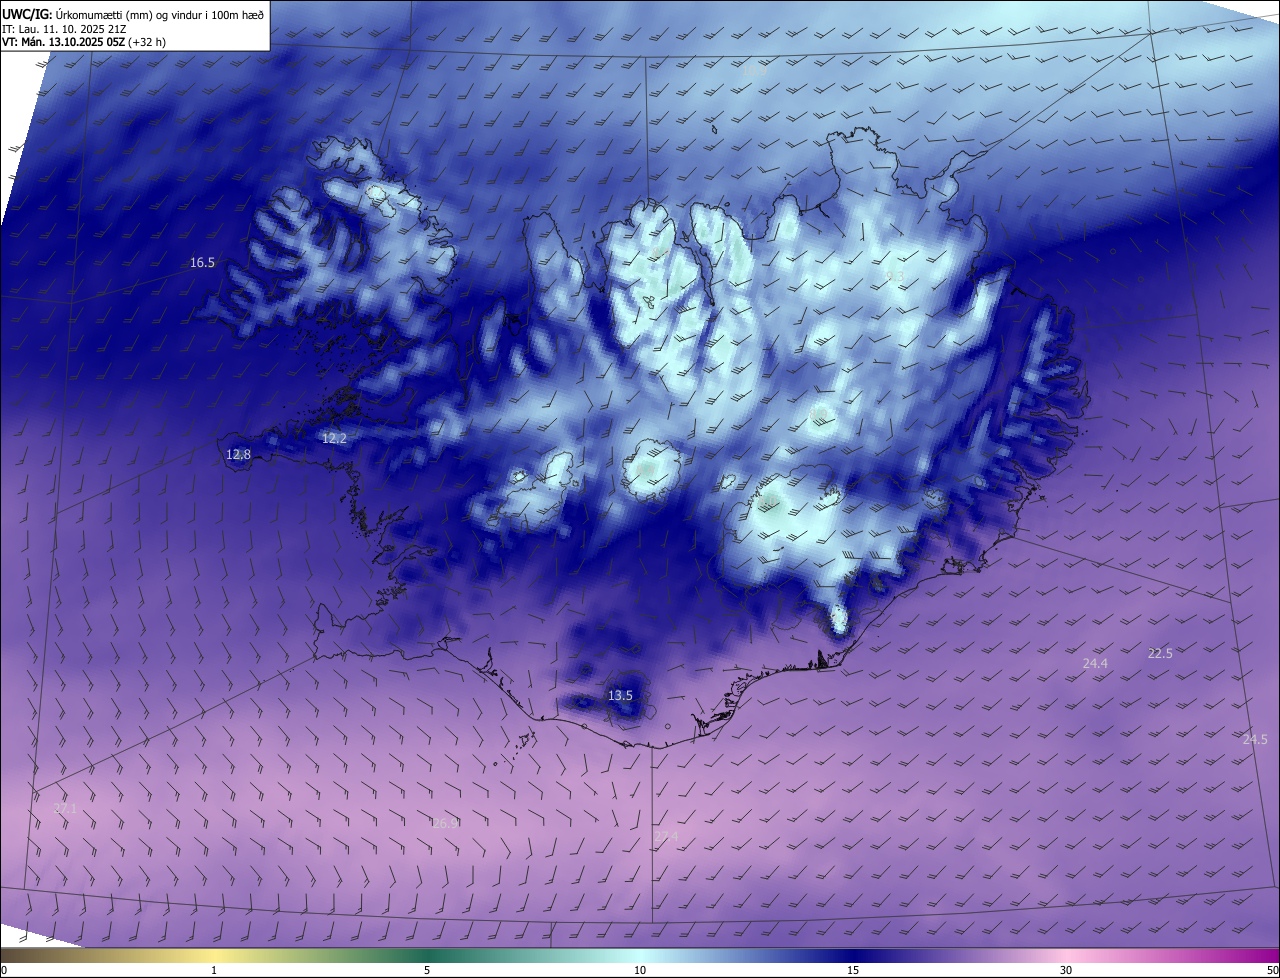Click the colorbar tick label 30
Image resolution: width=1280 pixels, height=978 pixels.
(x=1066, y=970)
